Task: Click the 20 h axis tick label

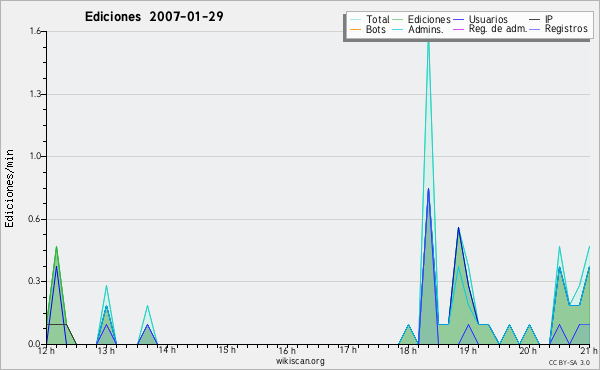Action: click(528, 351)
